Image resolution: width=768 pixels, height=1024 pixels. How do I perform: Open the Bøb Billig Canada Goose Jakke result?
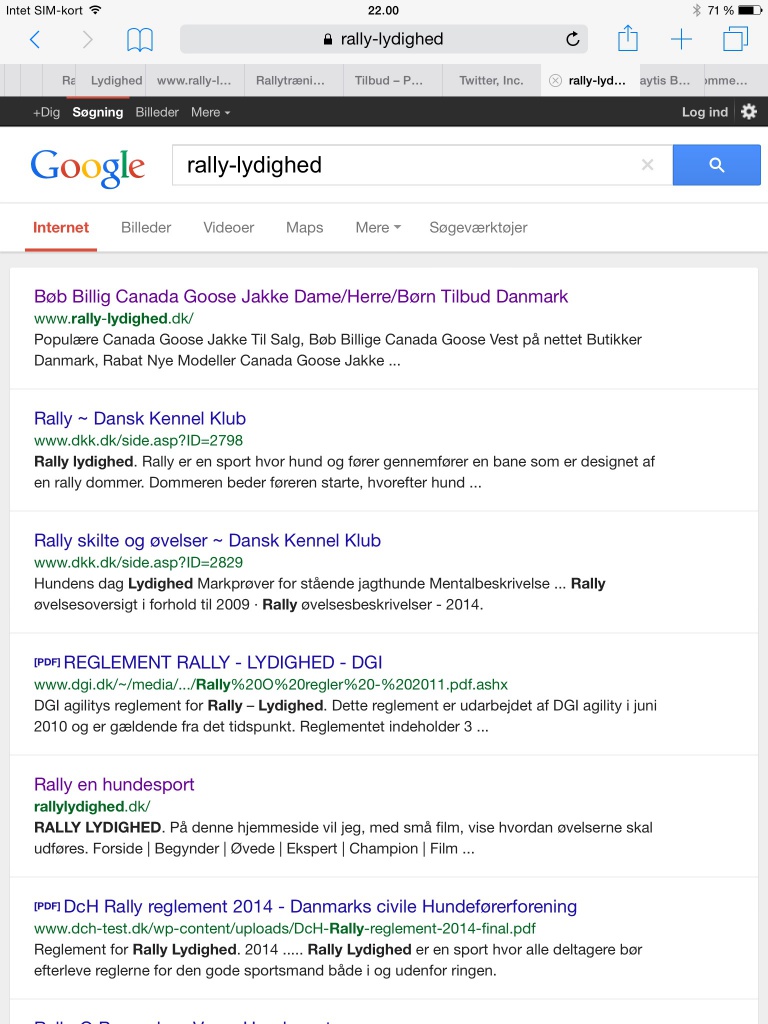coord(301,296)
